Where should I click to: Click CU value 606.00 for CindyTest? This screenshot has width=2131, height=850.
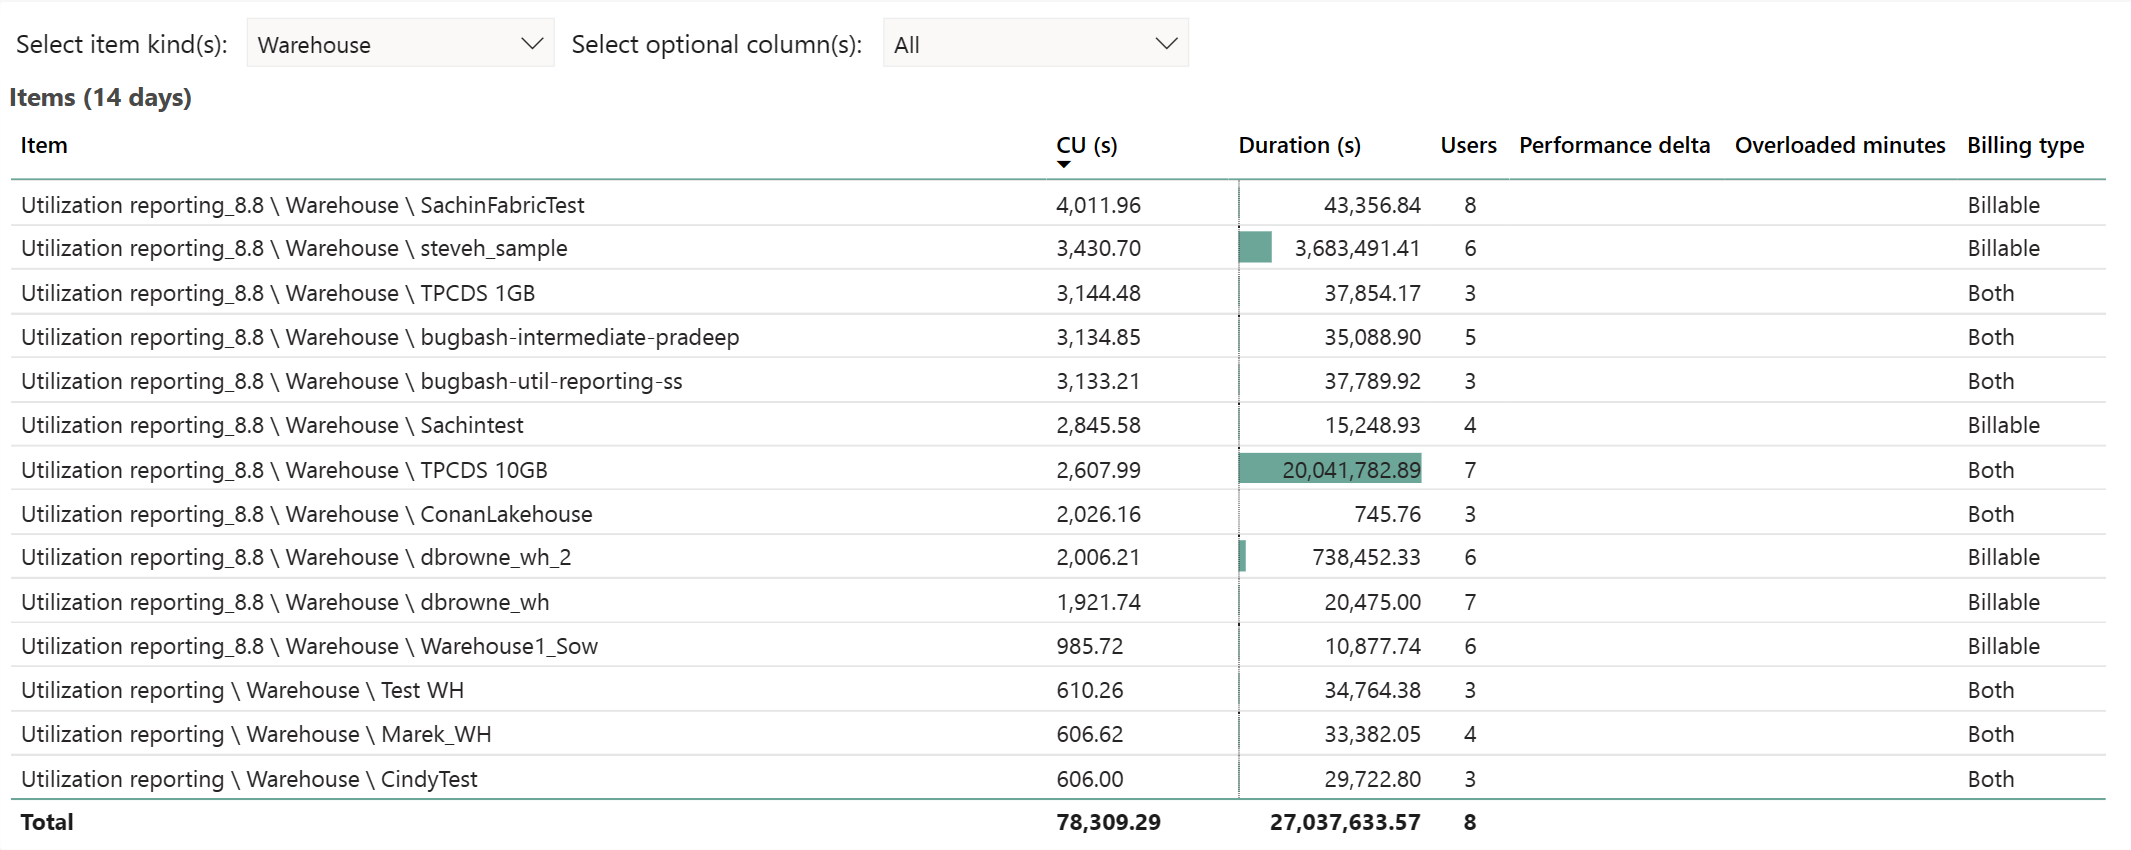click(x=1089, y=779)
